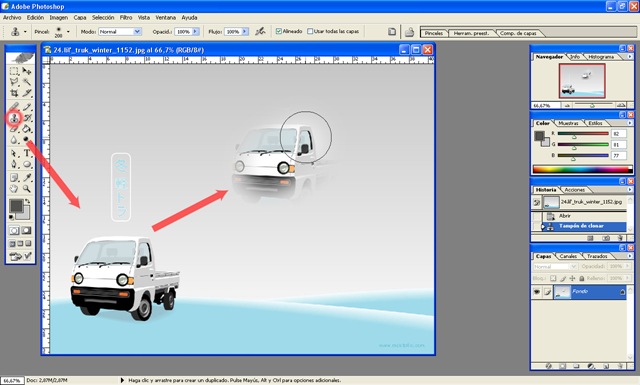This screenshot has width=640, height=385.
Task: Toggle the Alineado checkbox
Action: tap(279, 31)
